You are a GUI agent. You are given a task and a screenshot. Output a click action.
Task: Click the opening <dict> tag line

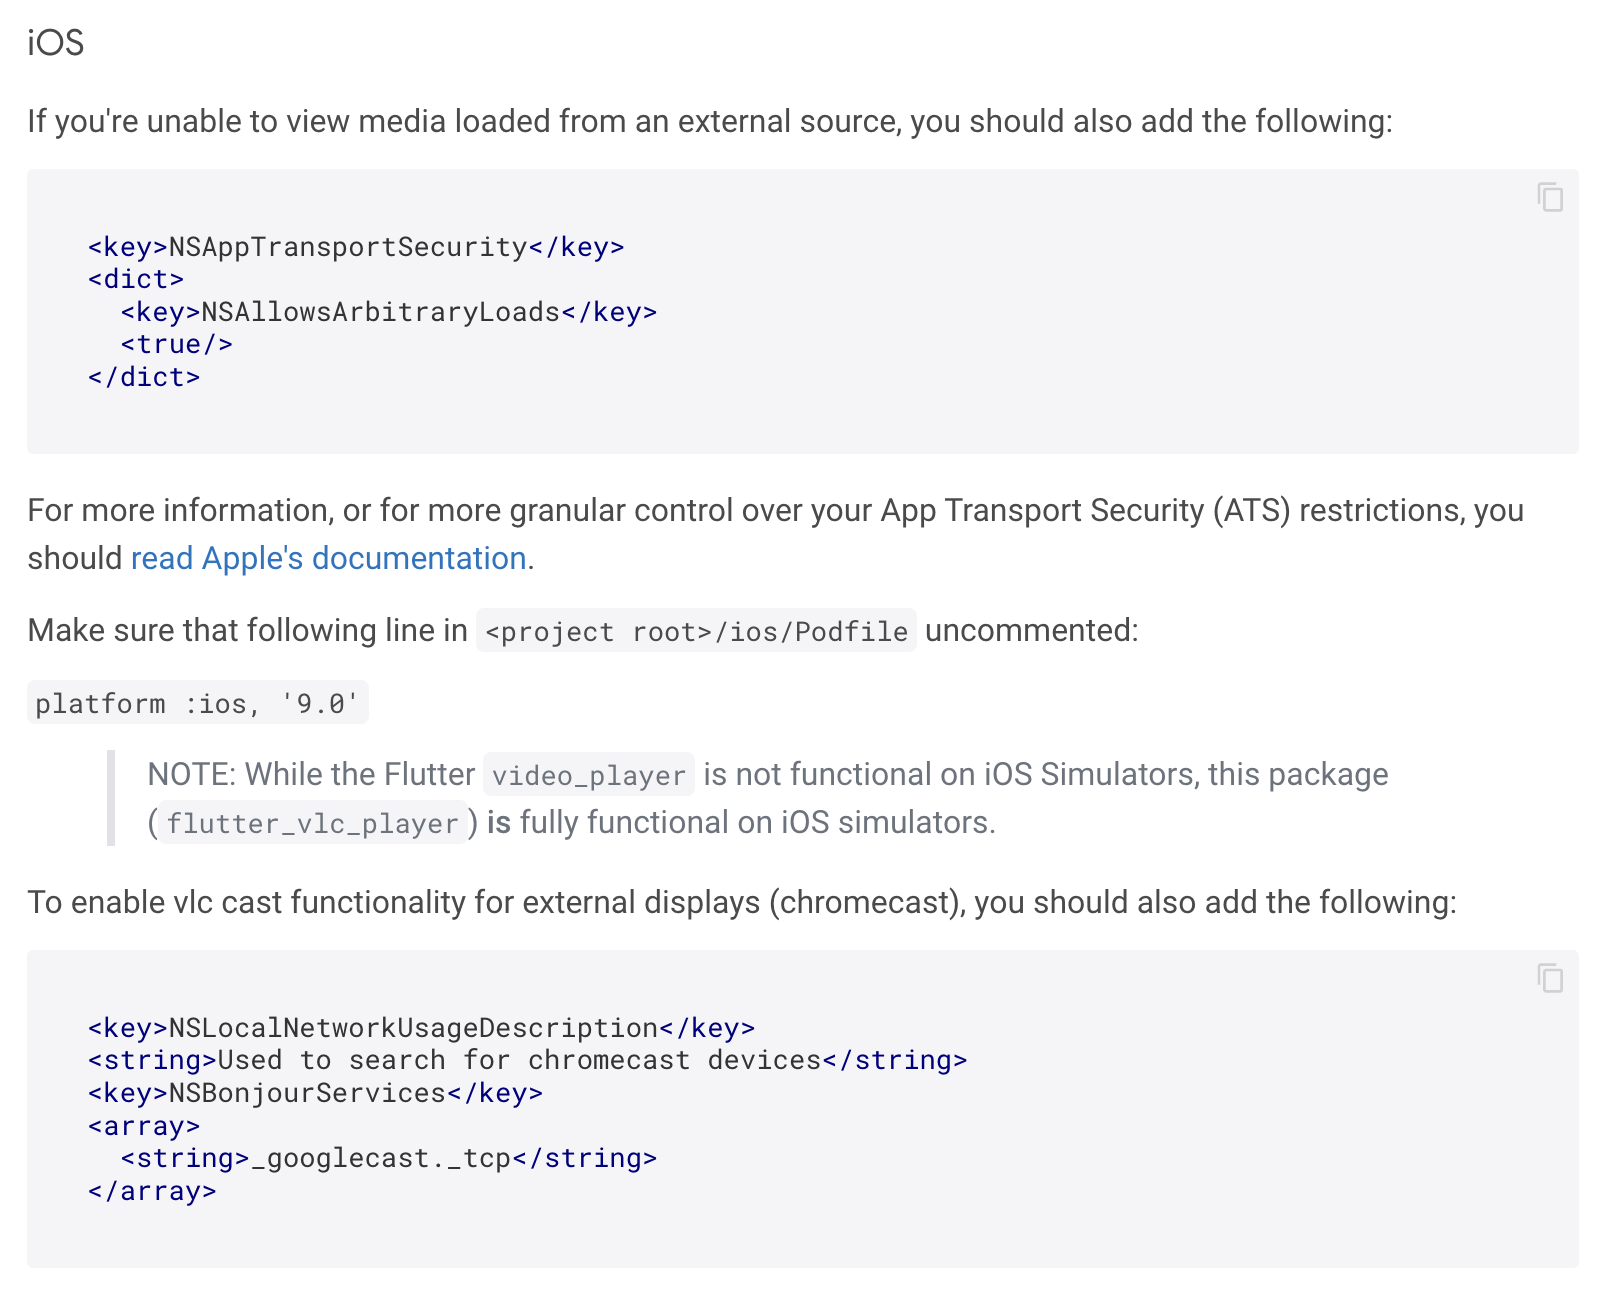click(136, 279)
